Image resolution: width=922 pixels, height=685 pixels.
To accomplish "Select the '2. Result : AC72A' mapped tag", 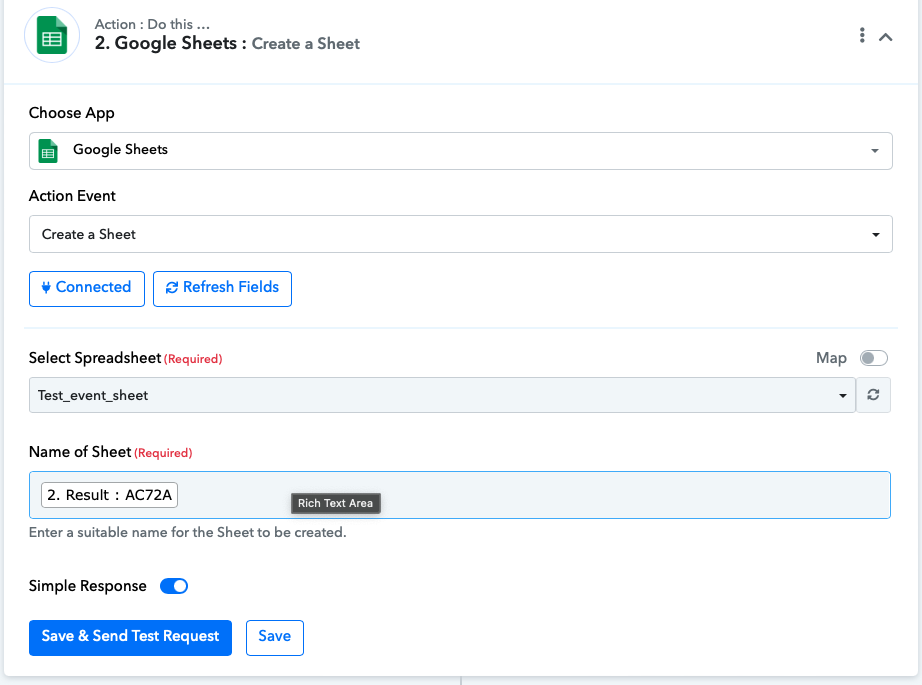I will [109, 495].
